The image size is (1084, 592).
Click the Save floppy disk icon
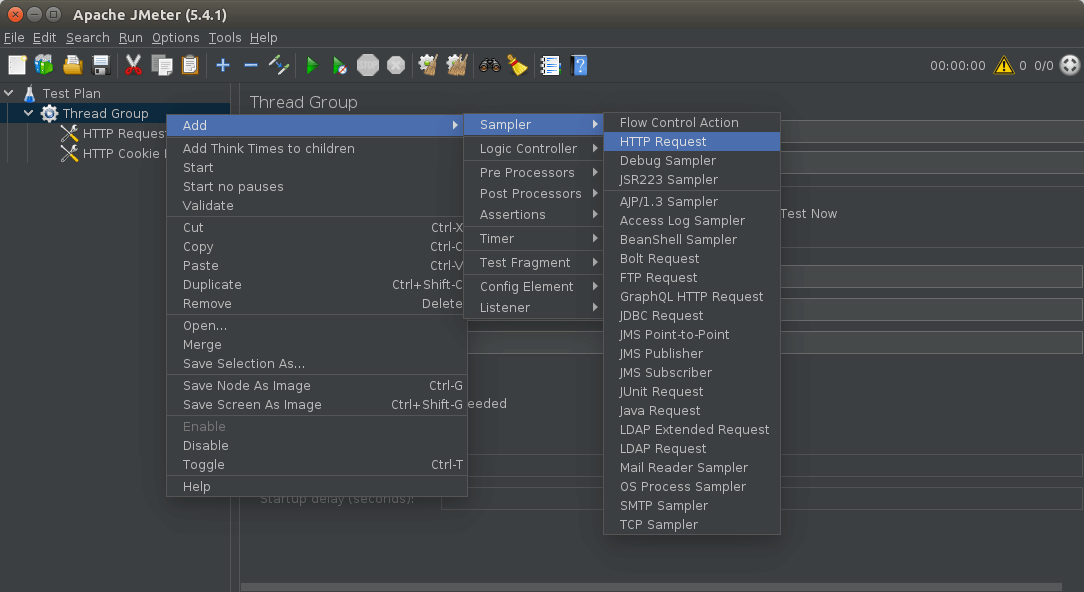coord(101,65)
